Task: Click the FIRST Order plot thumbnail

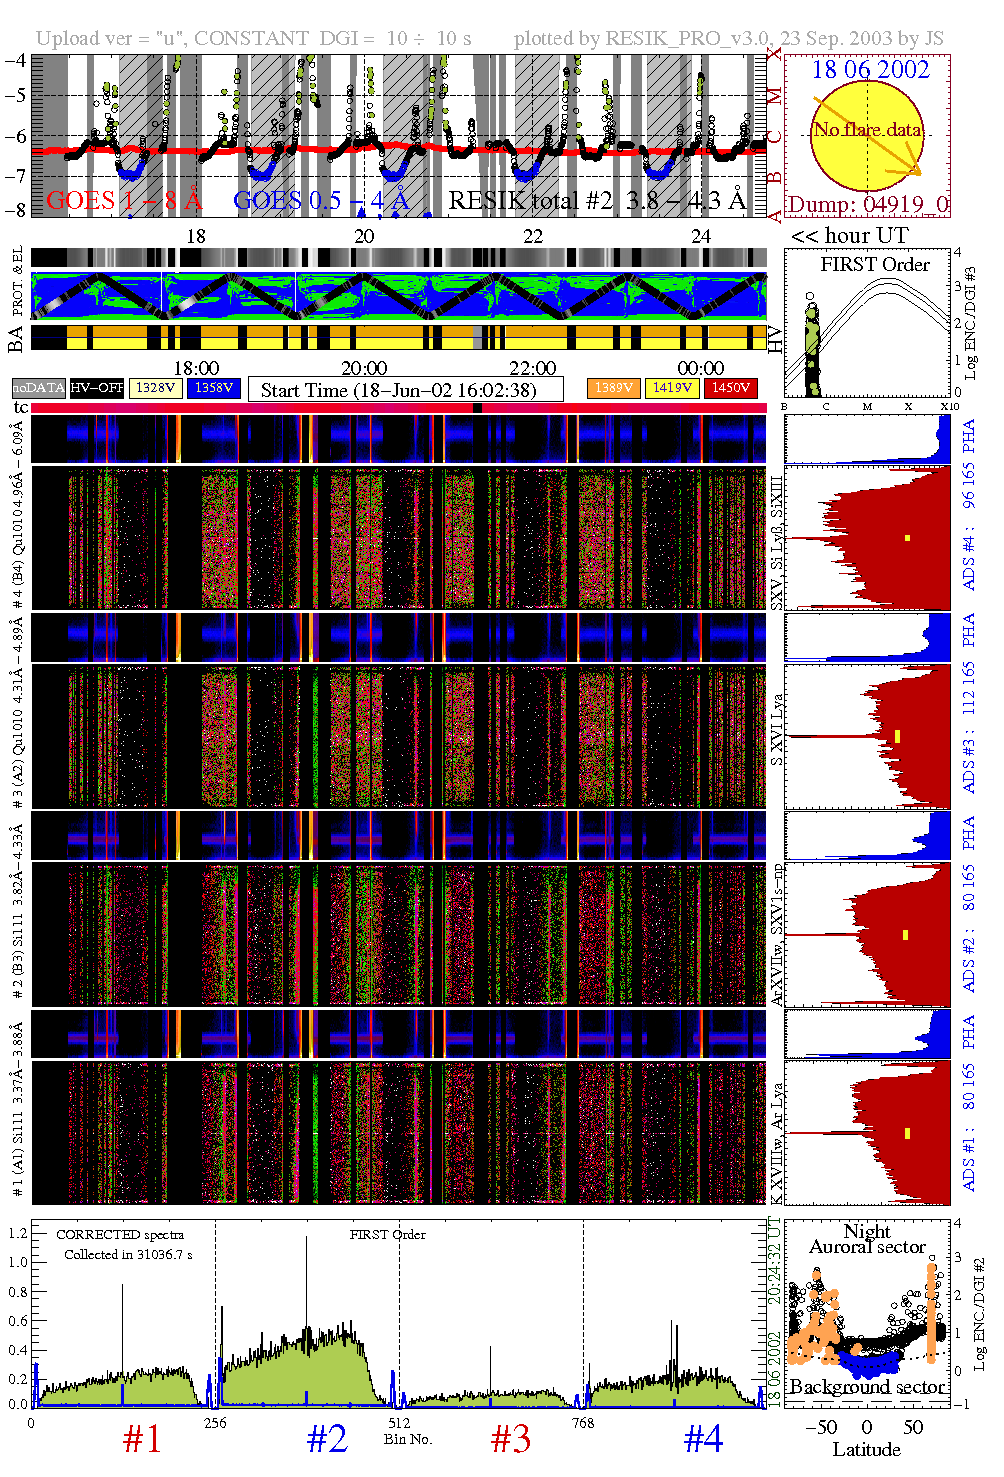Action: pos(868,325)
